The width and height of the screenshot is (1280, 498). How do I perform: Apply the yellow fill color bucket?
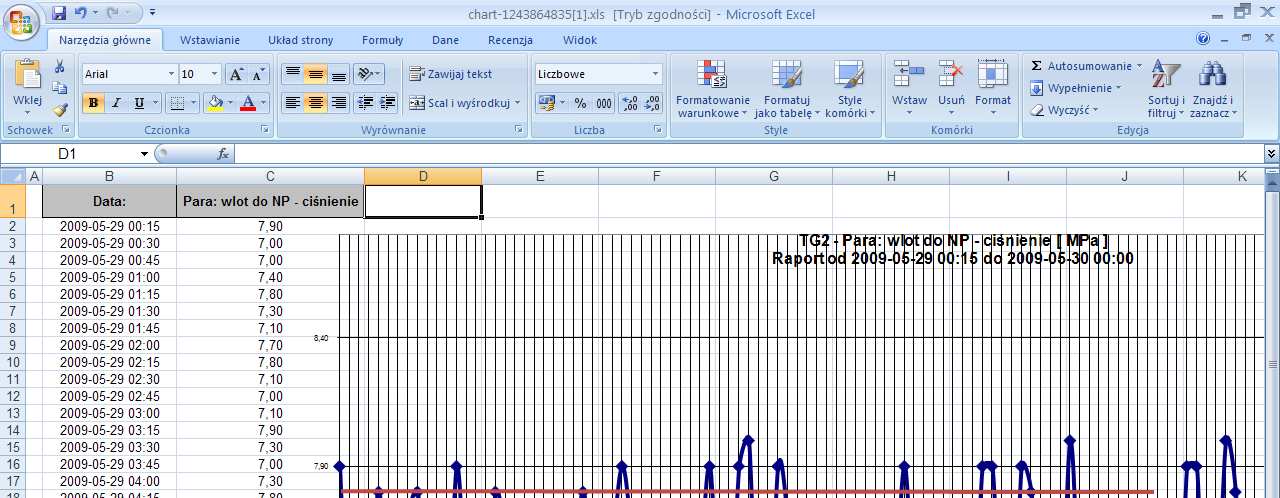(x=214, y=103)
